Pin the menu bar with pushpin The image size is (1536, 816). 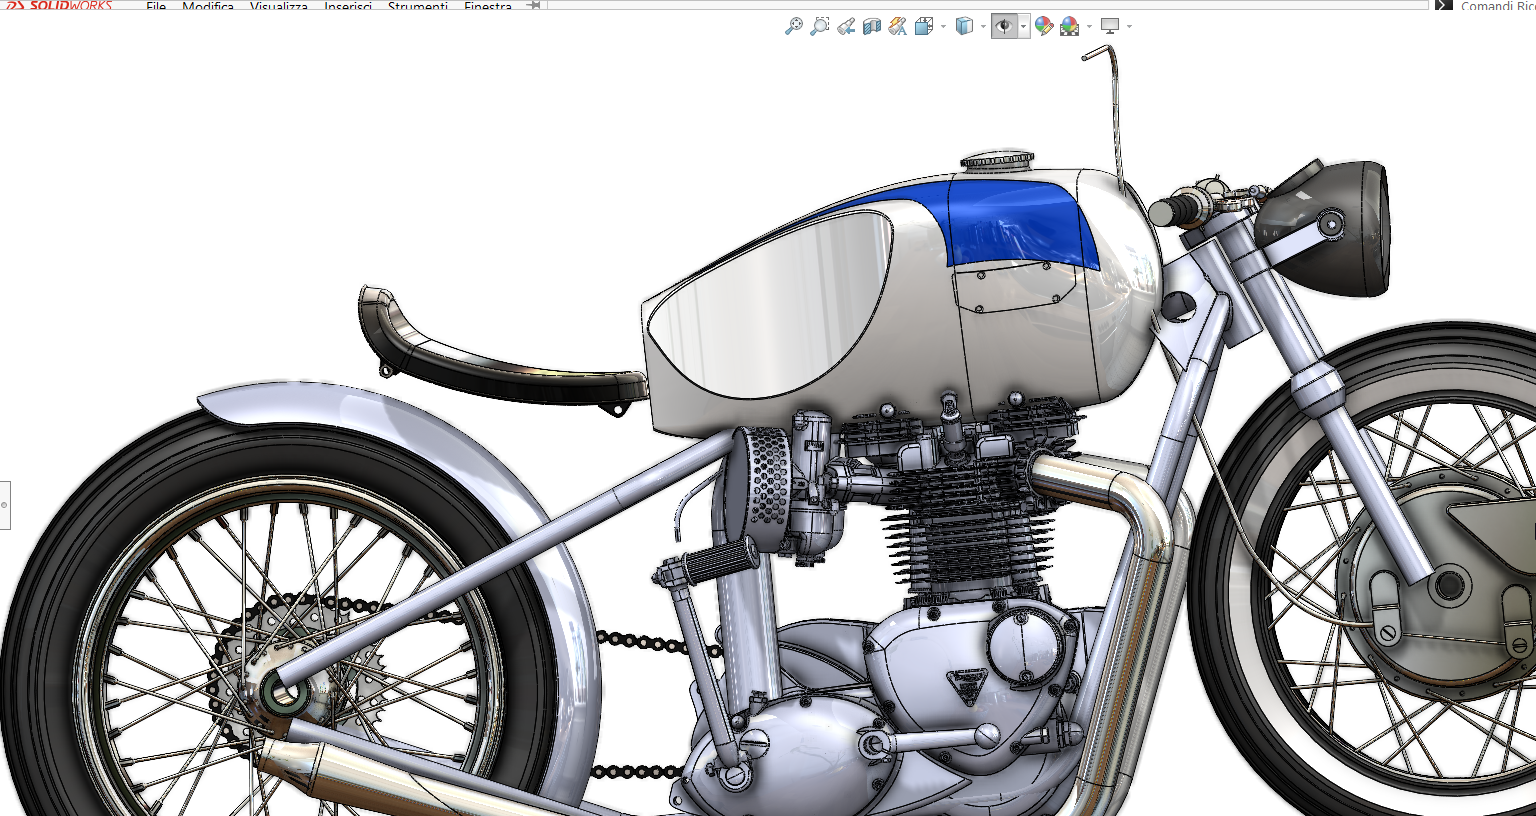click(x=534, y=5)
